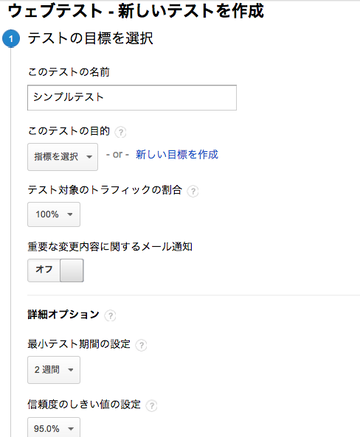Click help icon beside 最小テスト期間の設定
The width and height of the screenshot is (360, 437).
click(141, 345)
